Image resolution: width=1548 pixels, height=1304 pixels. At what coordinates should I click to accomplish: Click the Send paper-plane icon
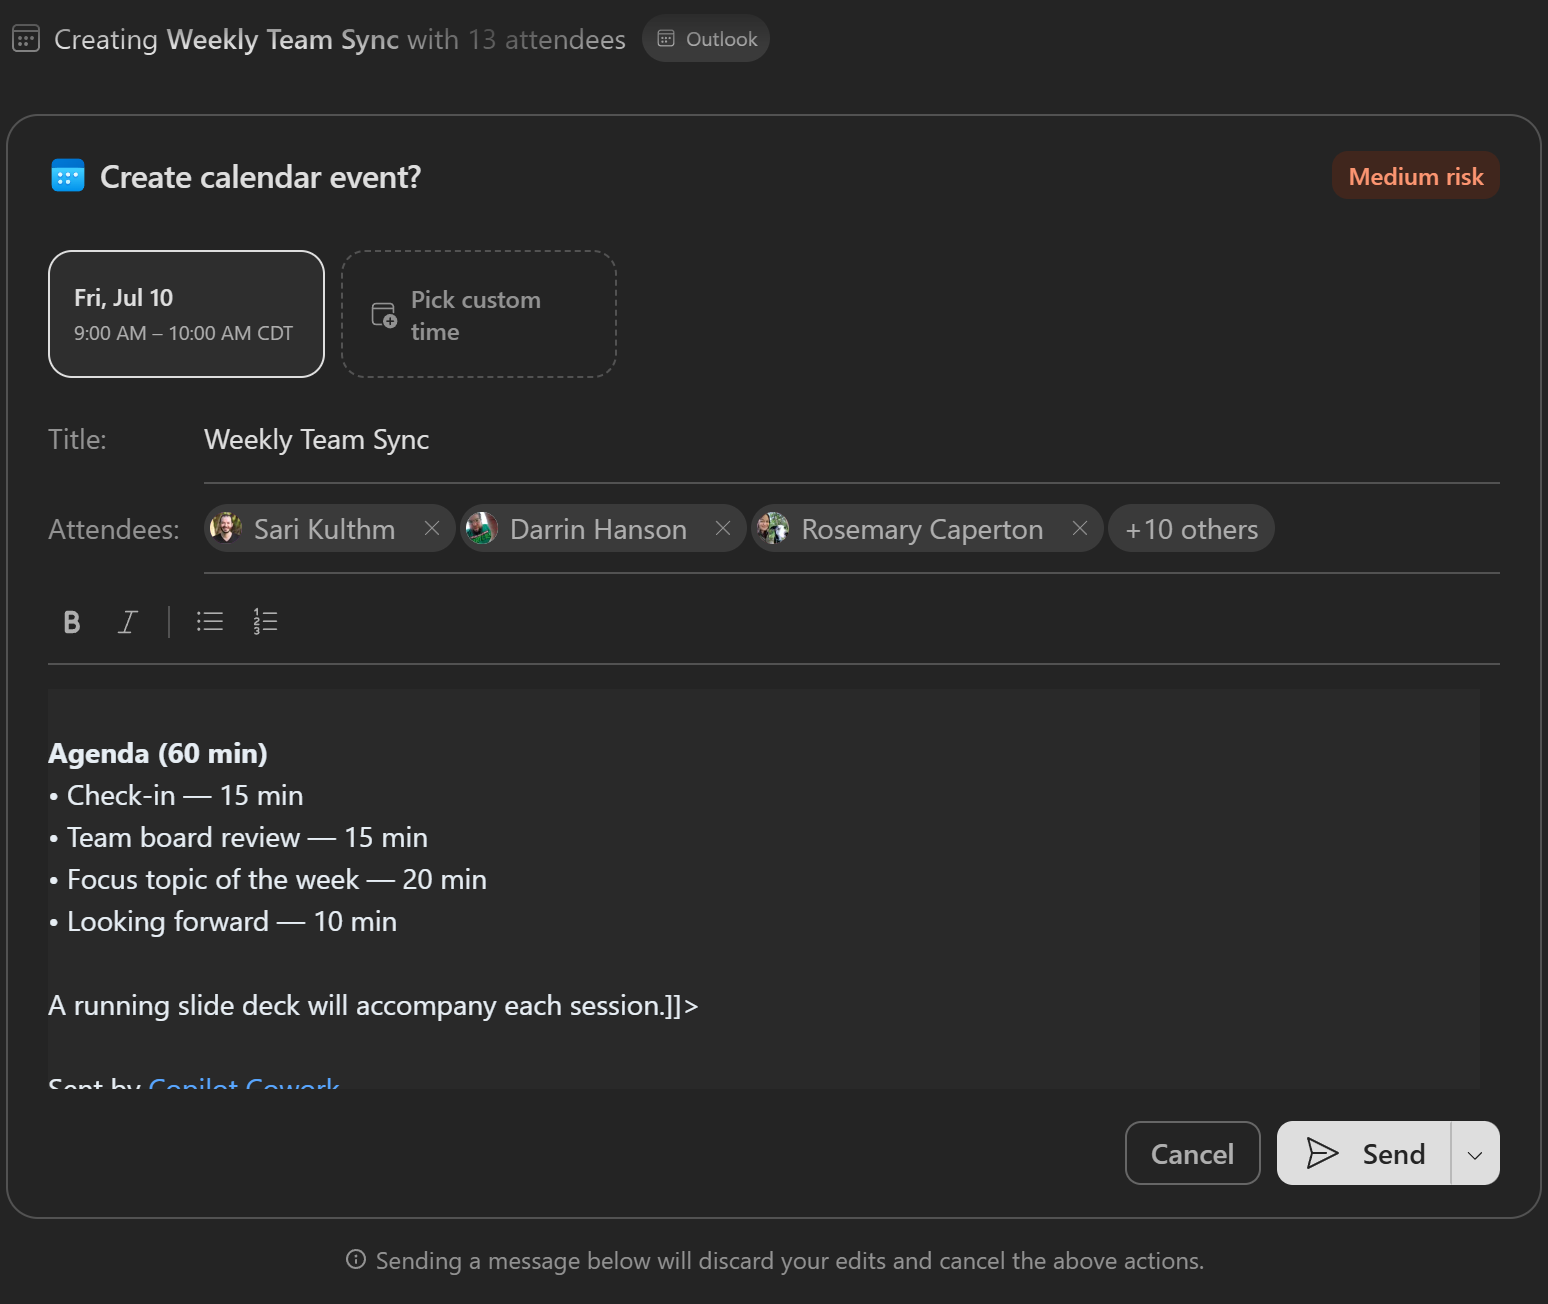tap(1322, 1153)
